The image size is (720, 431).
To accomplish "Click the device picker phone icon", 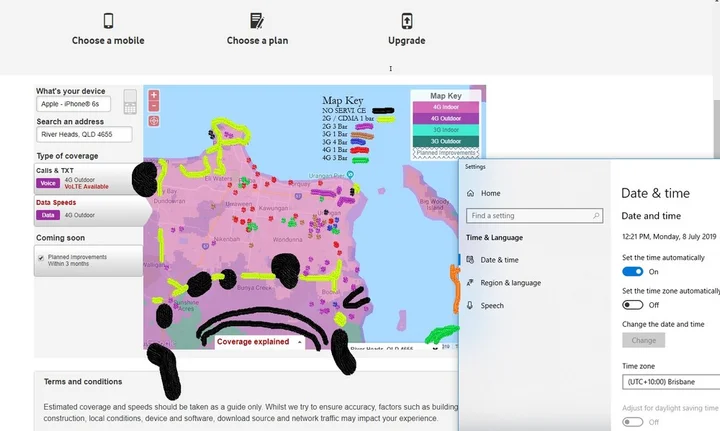I will point(129,101).
